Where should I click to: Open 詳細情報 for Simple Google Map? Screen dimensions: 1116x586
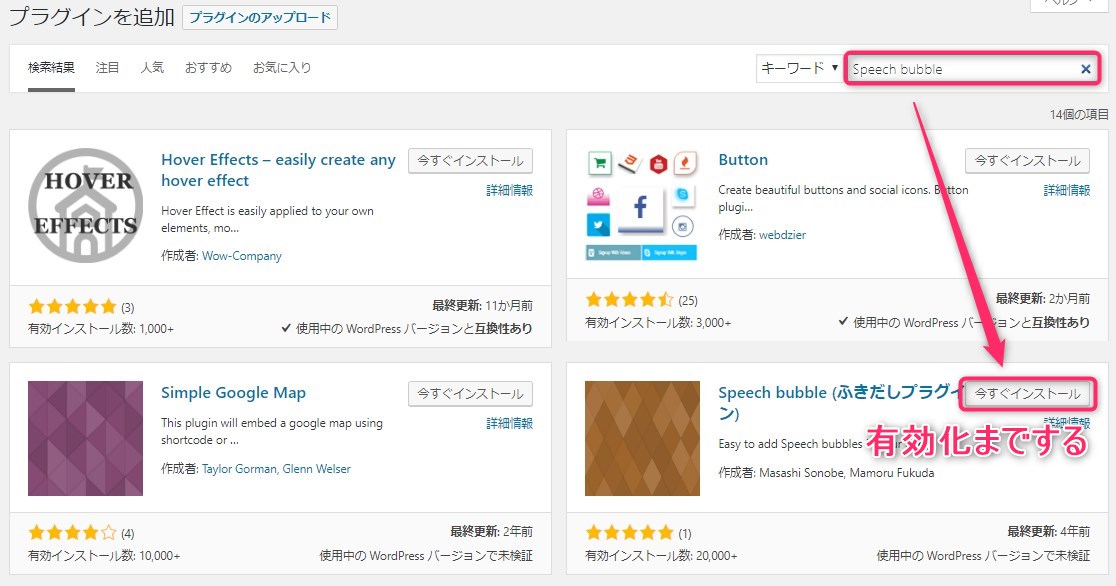tap(510, 423)
